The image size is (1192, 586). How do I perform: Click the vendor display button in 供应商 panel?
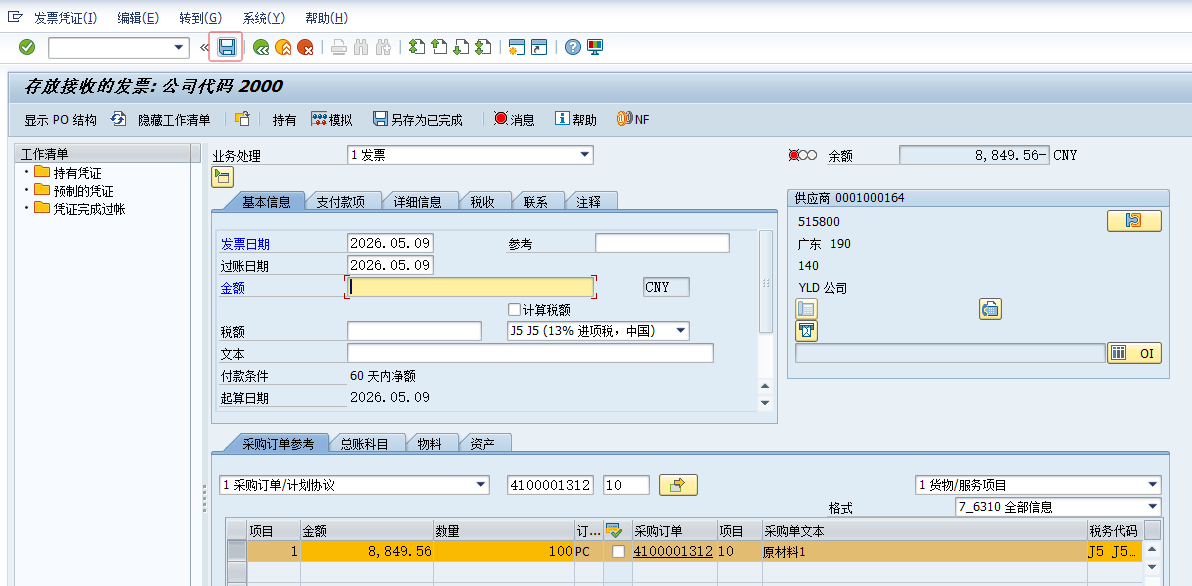[x=1134, y=220]
